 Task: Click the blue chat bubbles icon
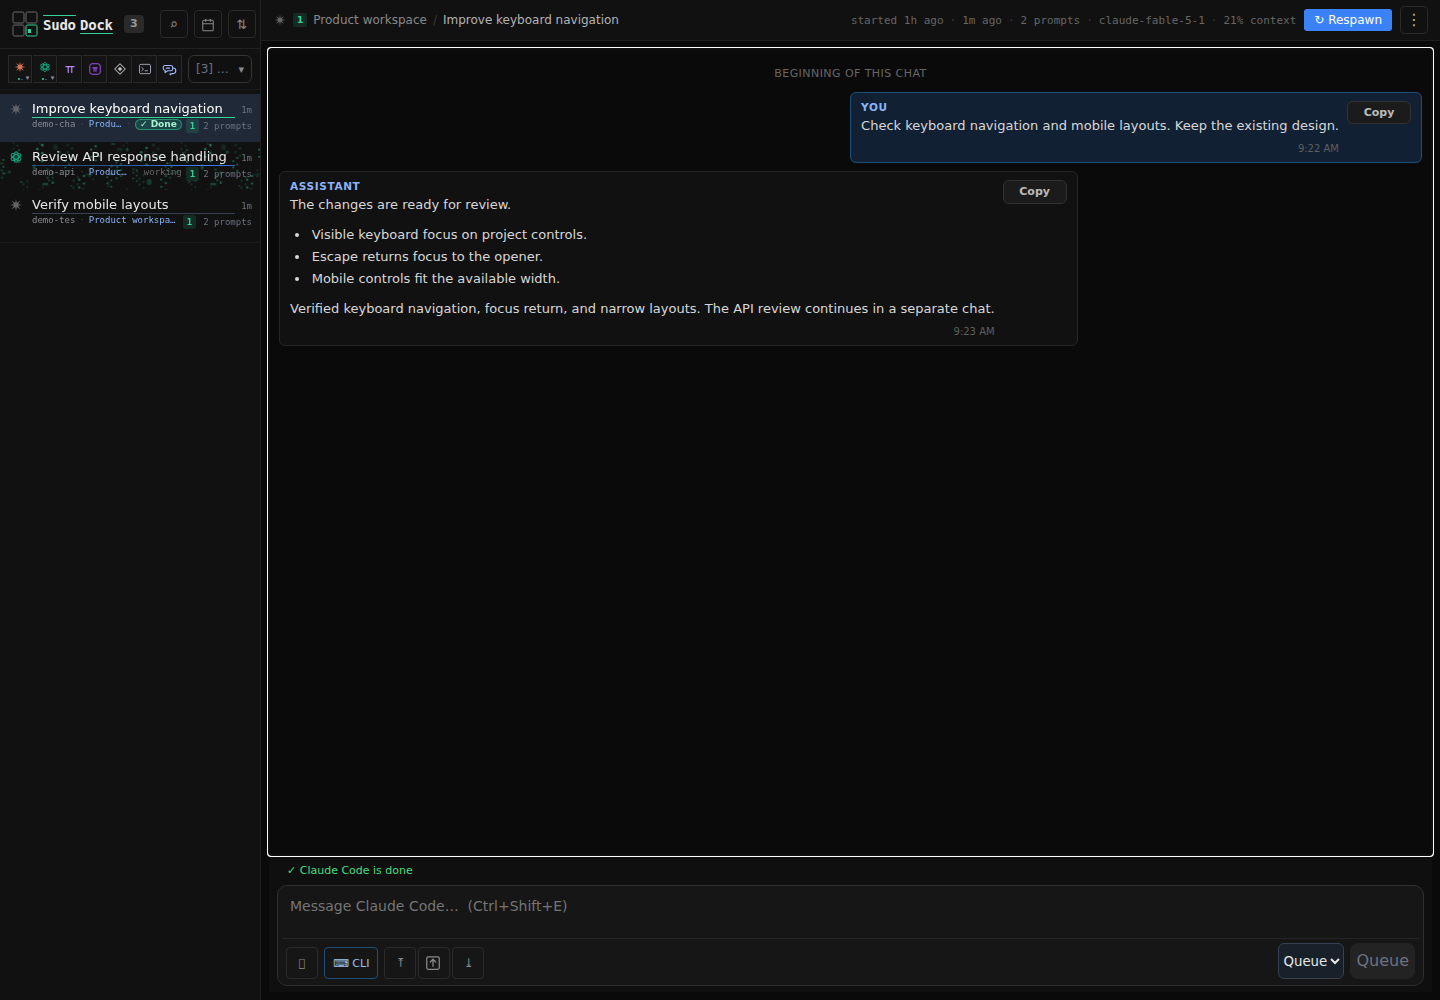pyautogui.click(x=170, y=69)
